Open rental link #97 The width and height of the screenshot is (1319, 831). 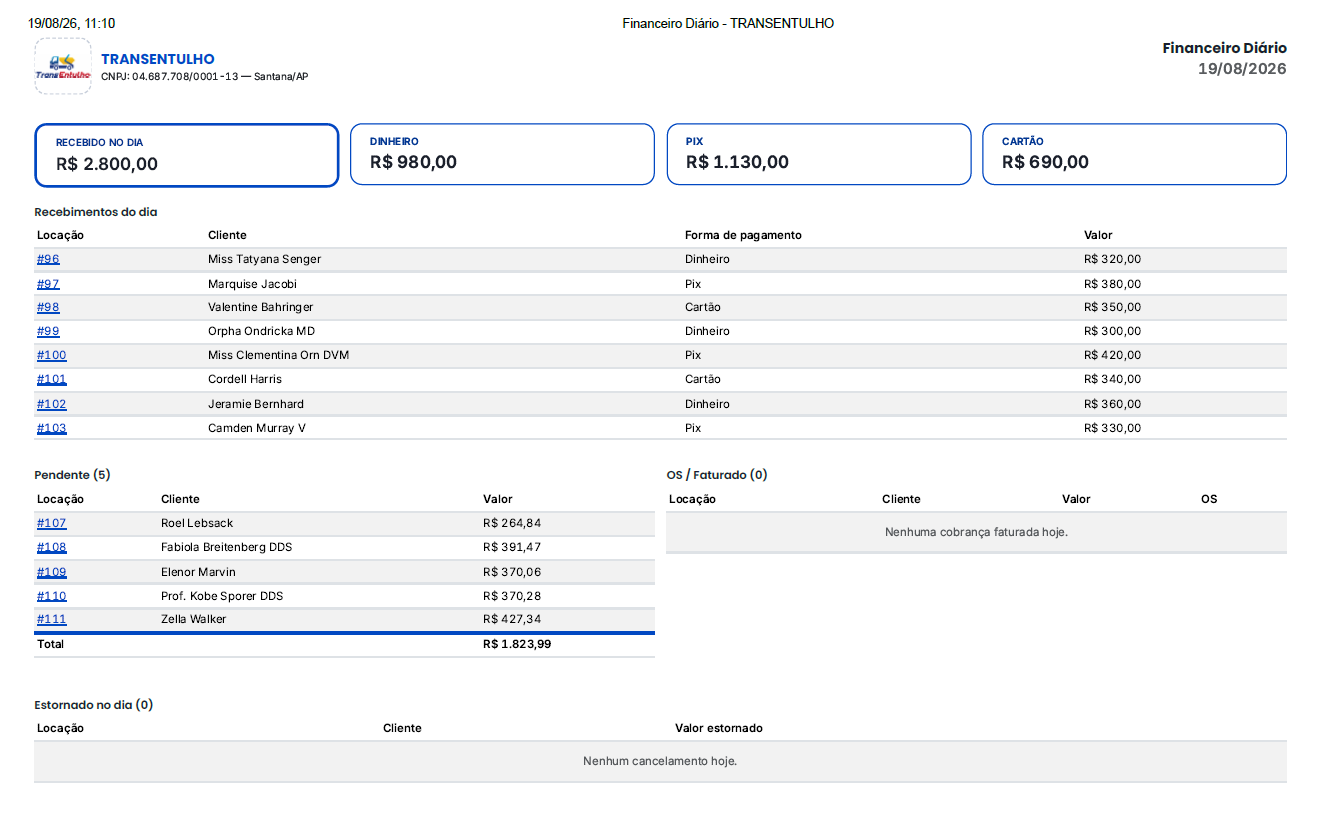[48, 284]
